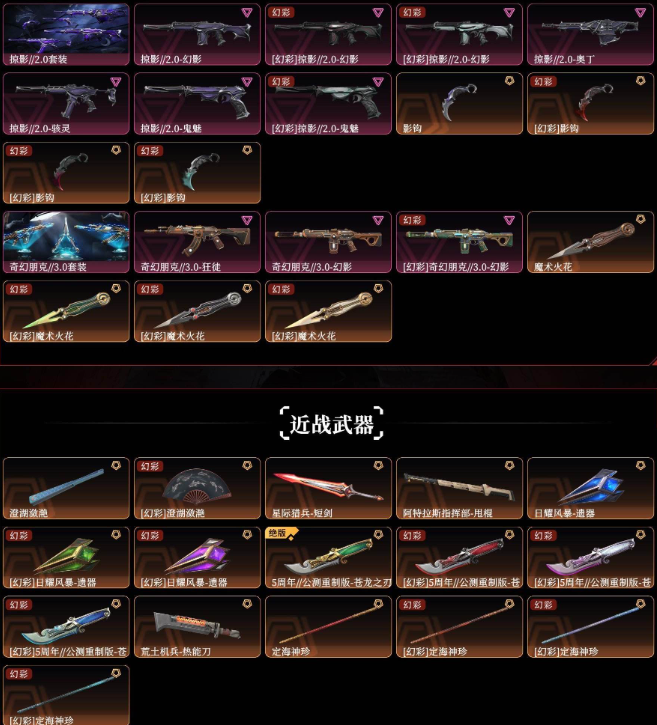This screenshot has height=725, width=657.
Task: Click the pink triangle tier icon on 掠影//2.0-奥丁
Action: coord(640,12)
